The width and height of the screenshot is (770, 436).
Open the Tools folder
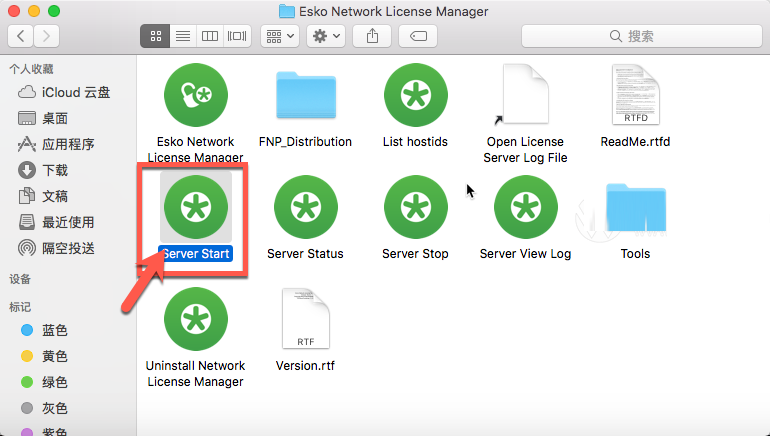[635, 207]
